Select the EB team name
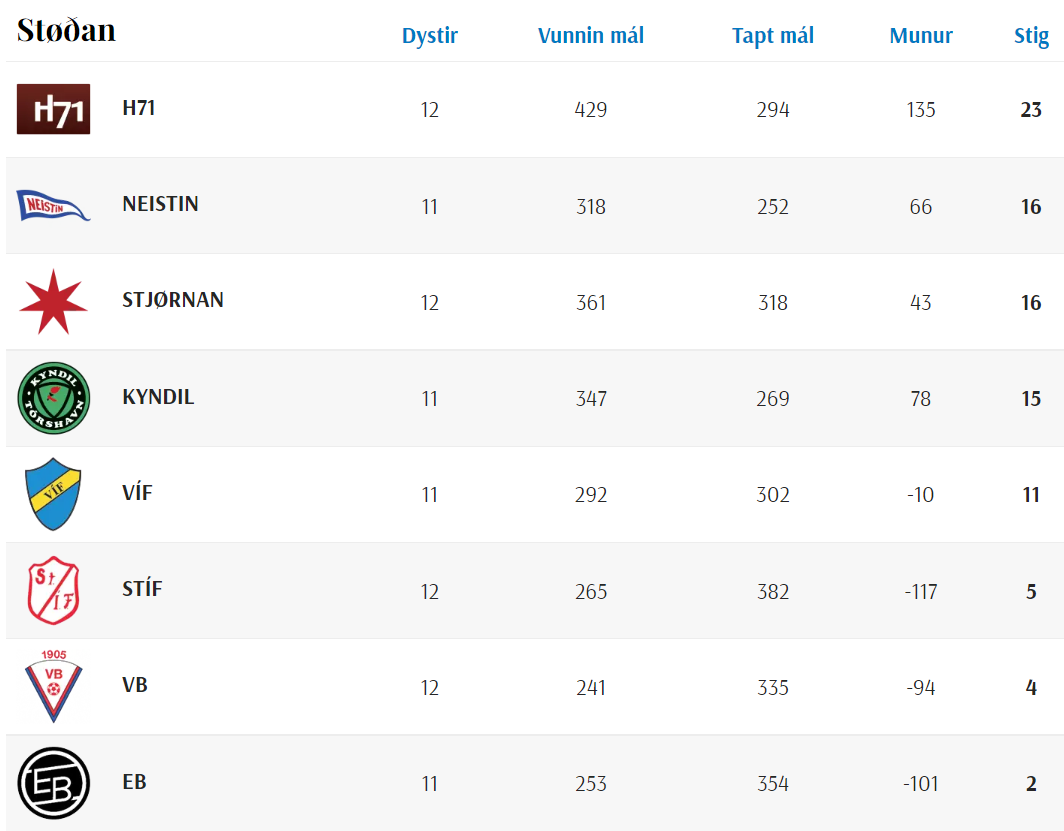Viewport: 1064px width, 831px height. point(135,782)
